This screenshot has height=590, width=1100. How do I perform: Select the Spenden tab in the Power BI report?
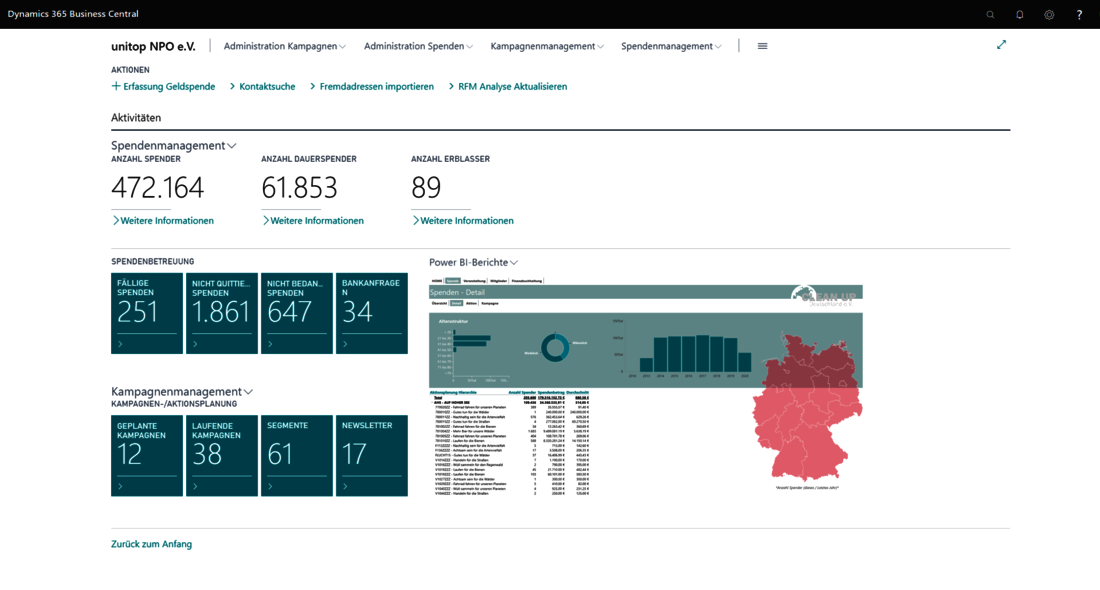coord(452,281)
